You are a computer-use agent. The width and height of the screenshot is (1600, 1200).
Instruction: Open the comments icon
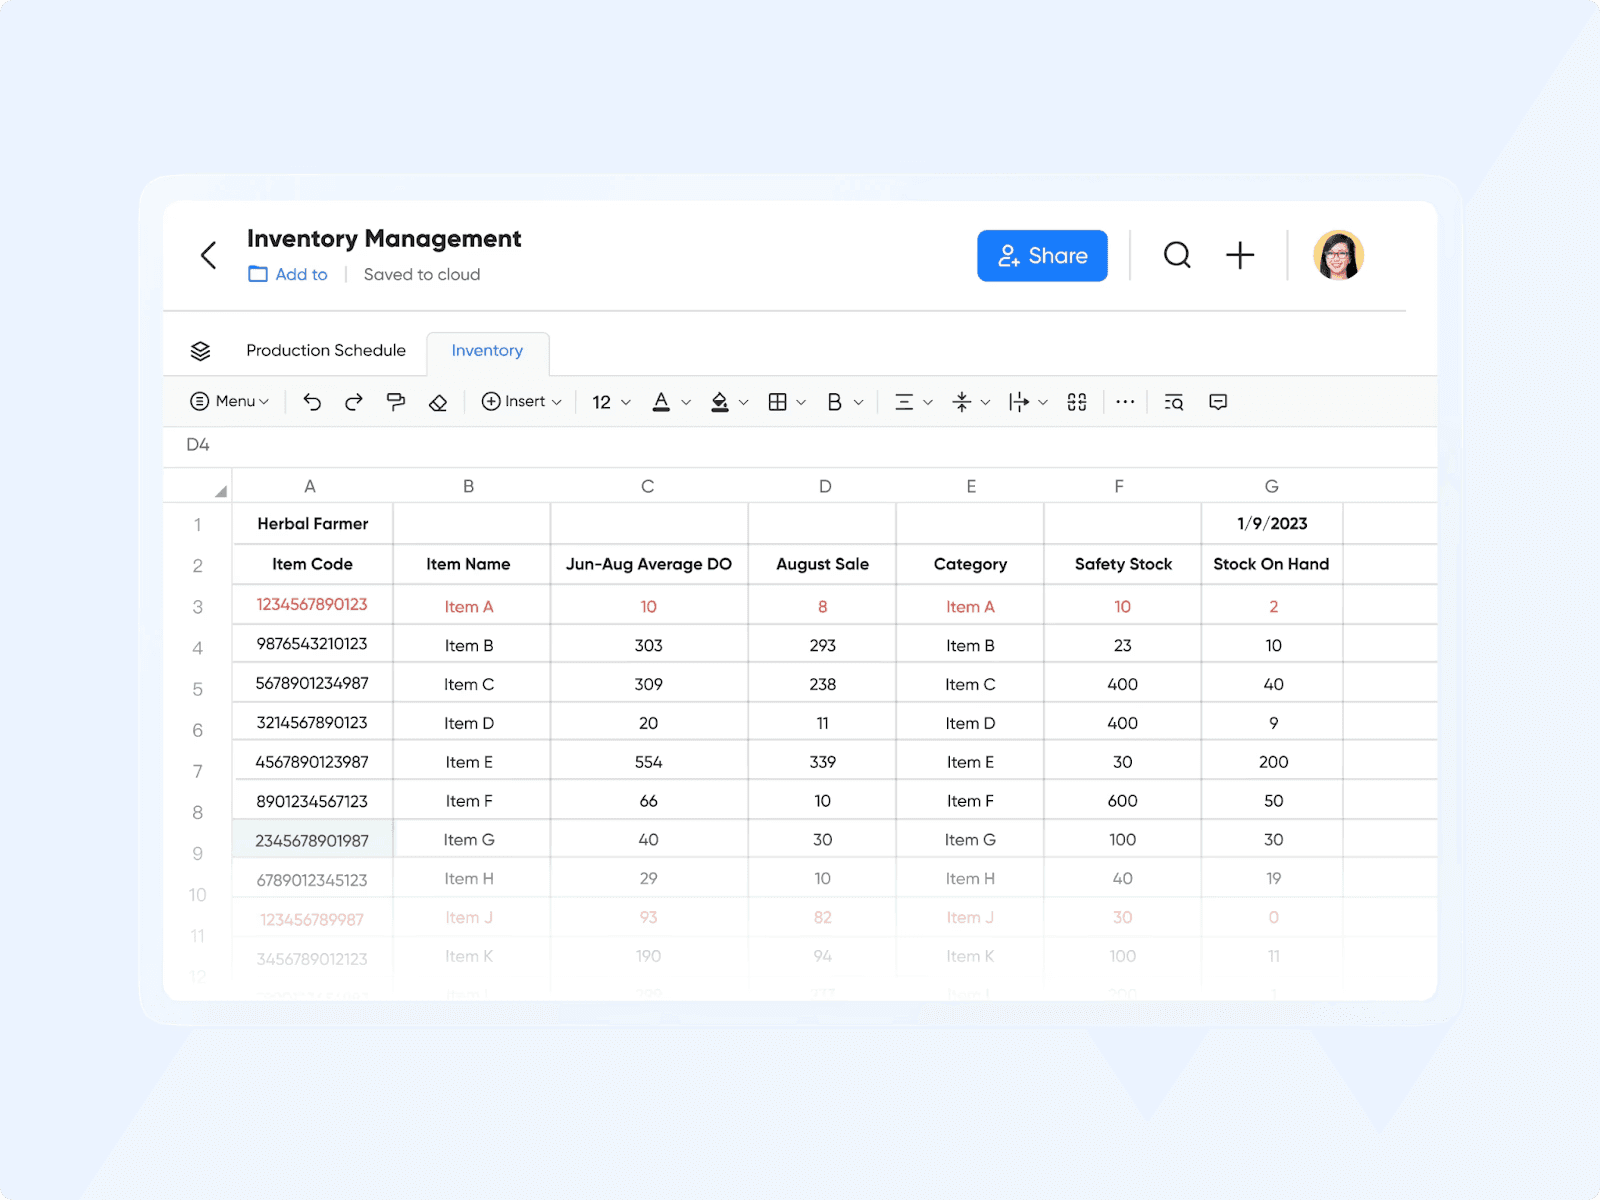[1218, 402]
